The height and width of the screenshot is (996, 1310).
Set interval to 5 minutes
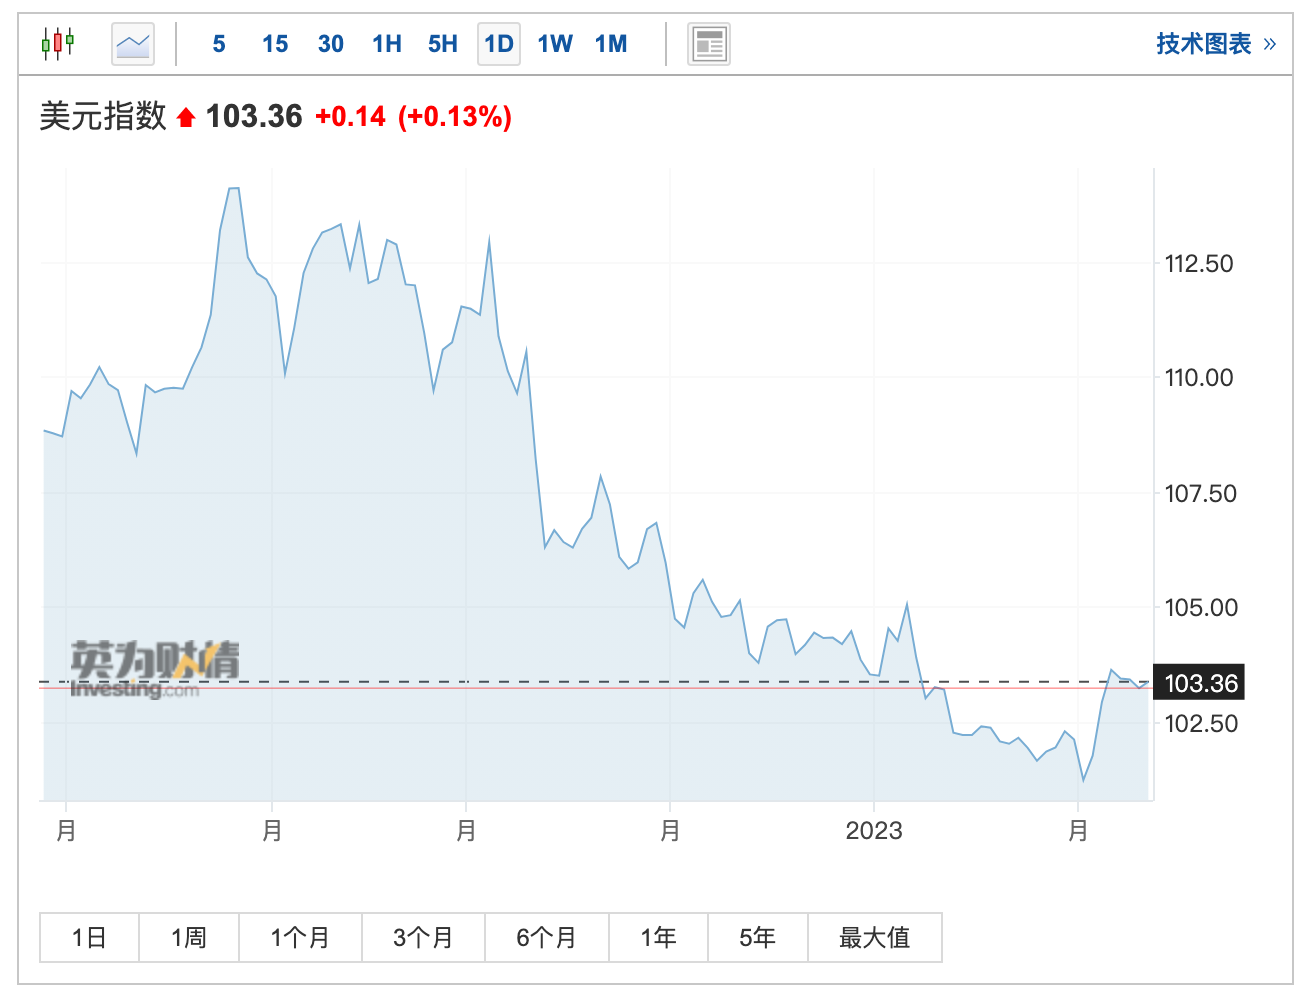[219, 44]
